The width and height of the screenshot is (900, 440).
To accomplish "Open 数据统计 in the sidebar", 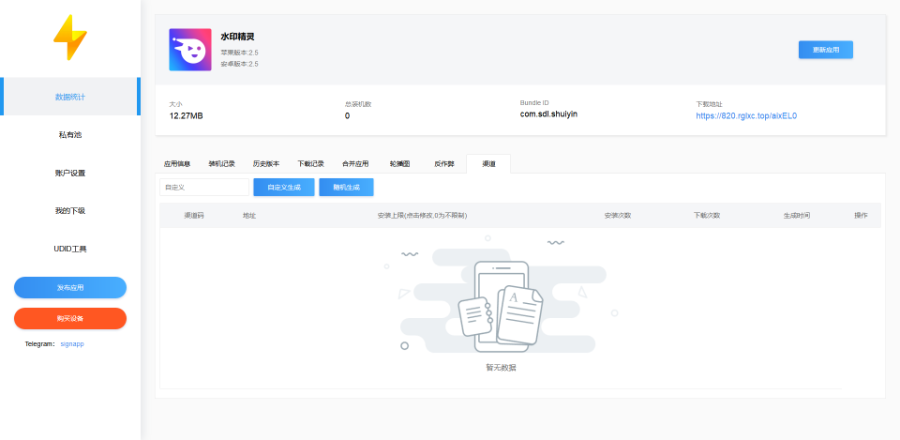I will [x=70, y=97].
